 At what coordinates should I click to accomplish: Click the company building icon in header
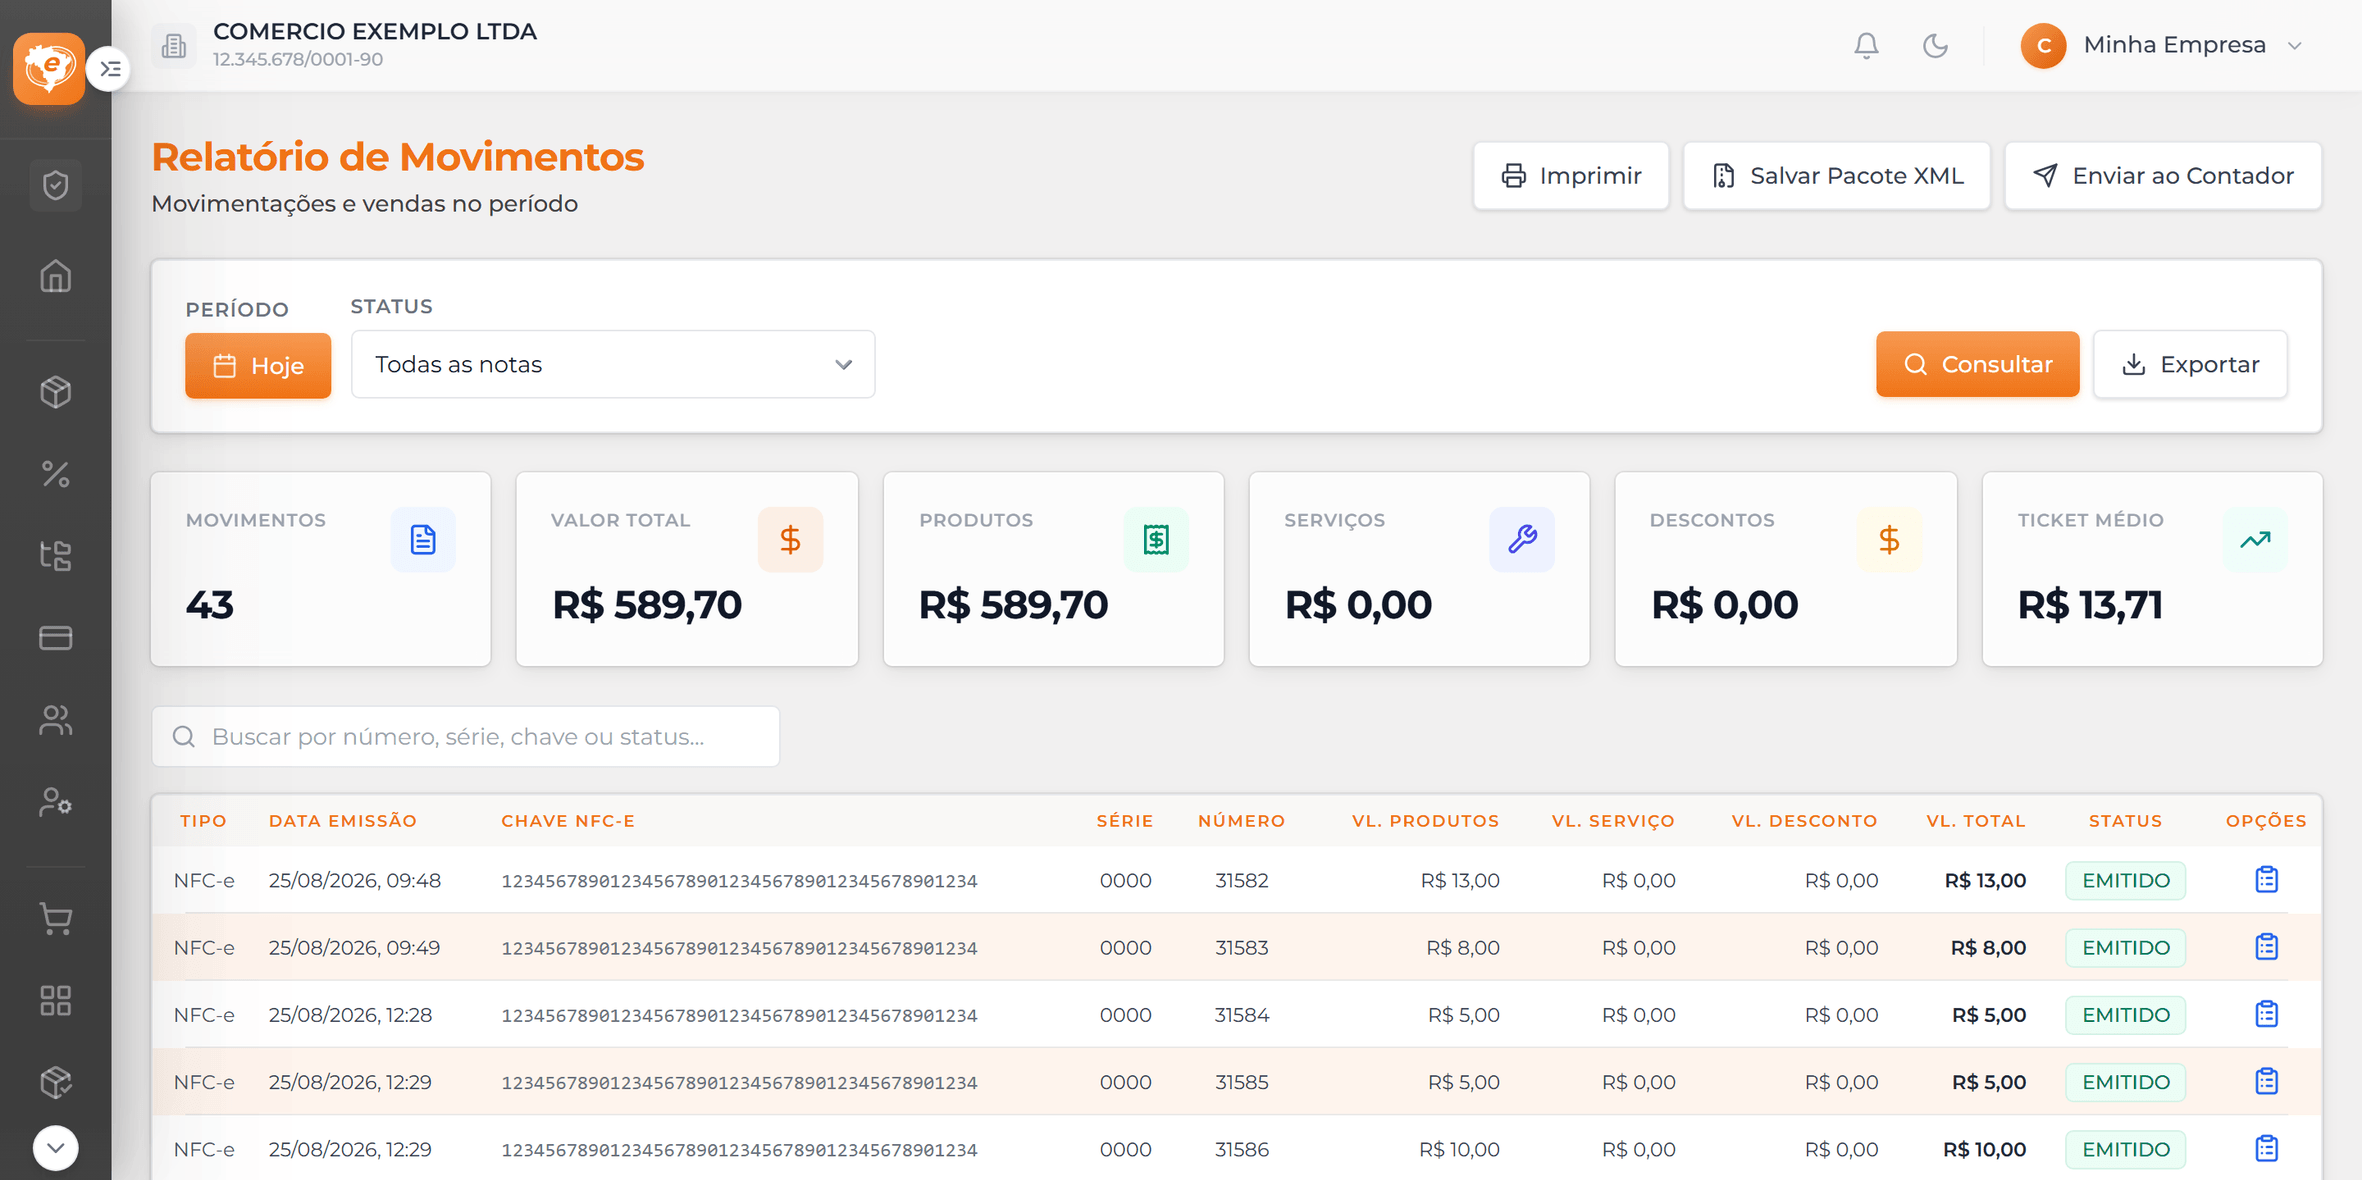click(x=174, y=46)
